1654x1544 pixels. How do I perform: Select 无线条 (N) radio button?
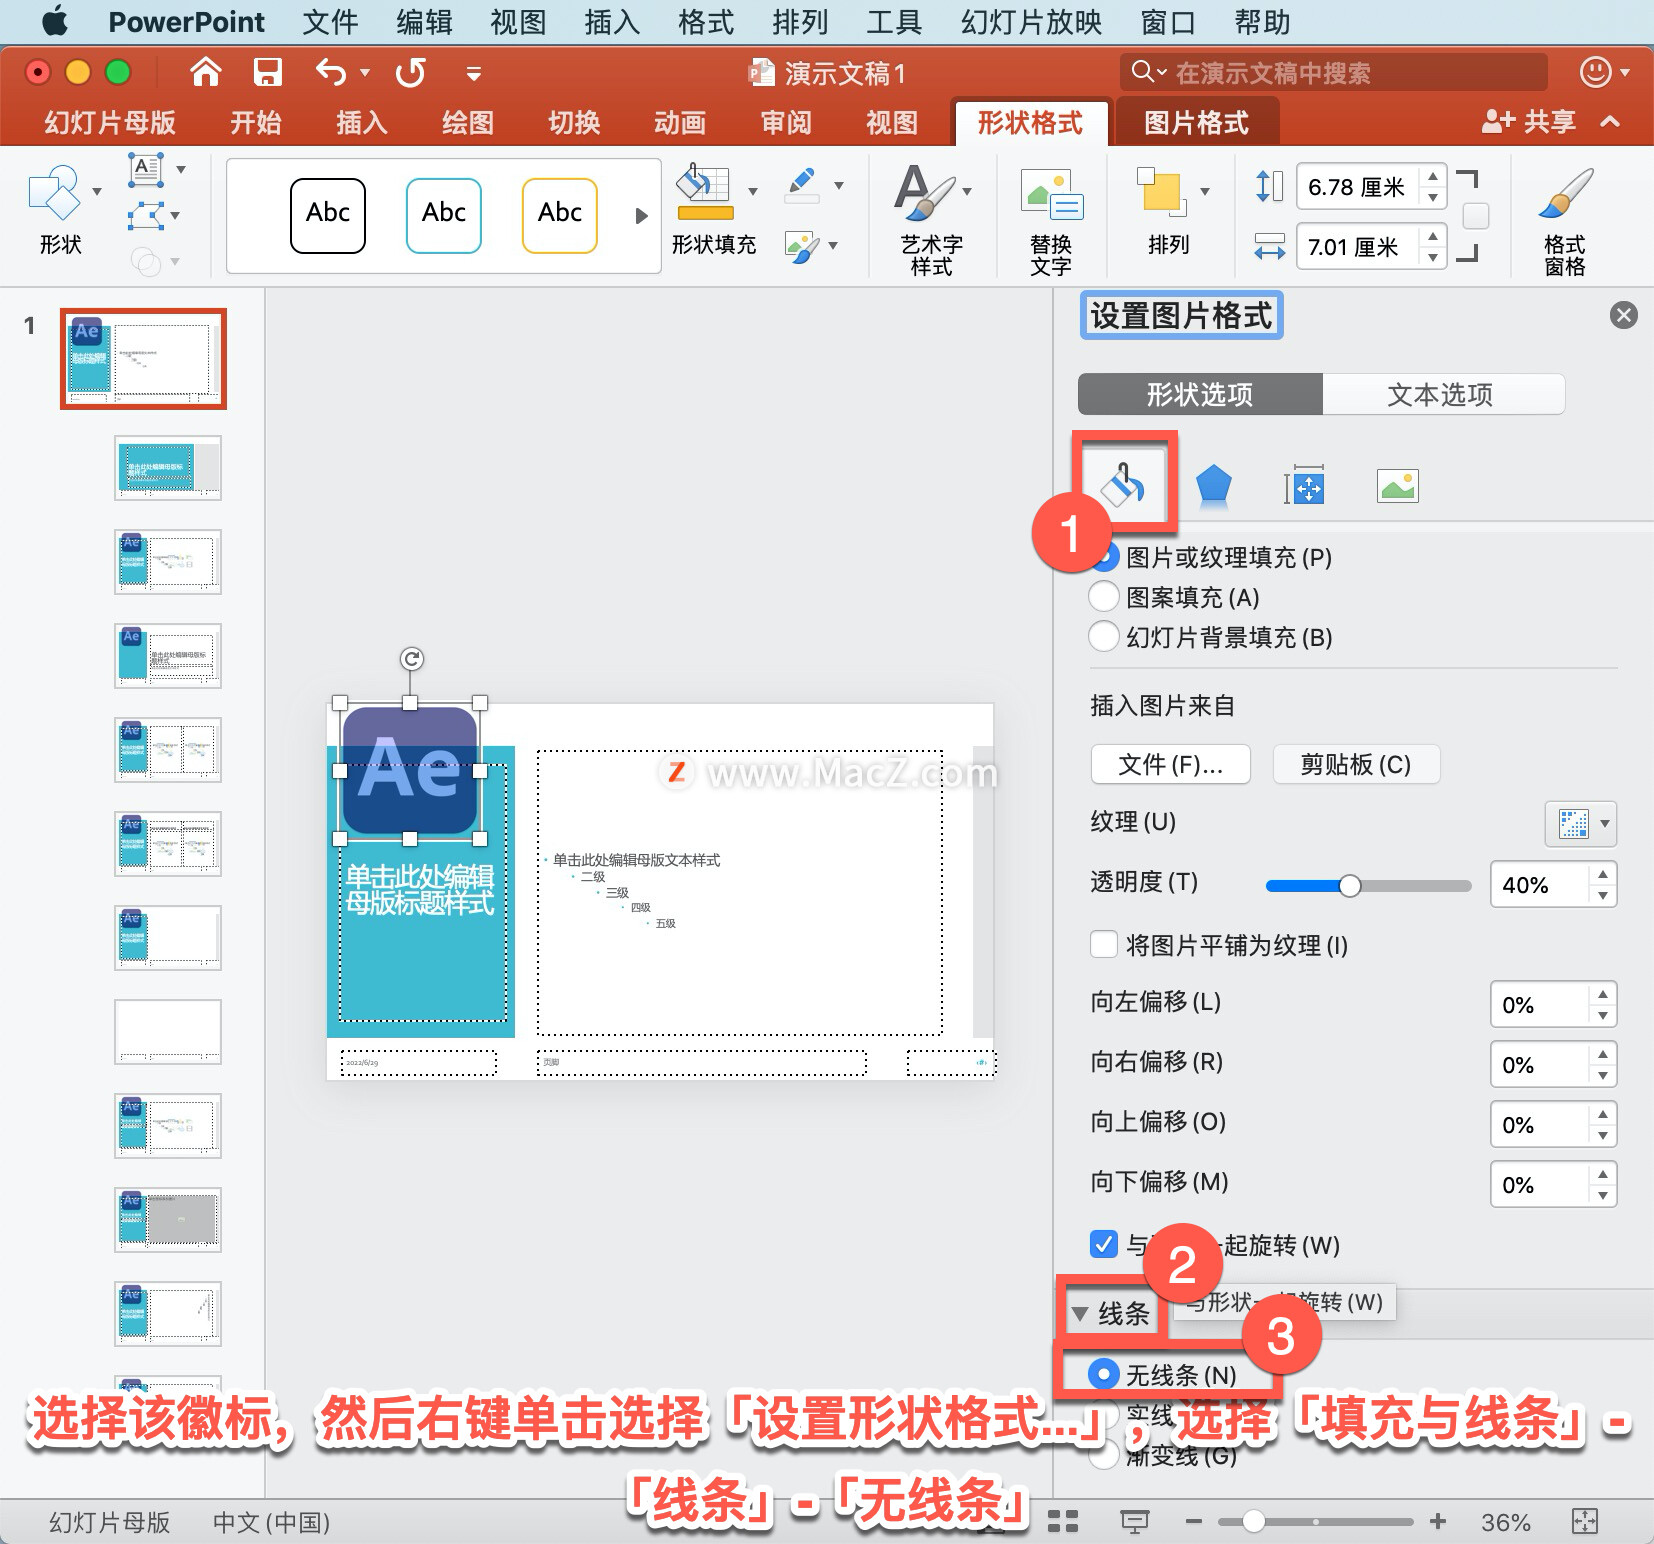pyautogui.click(x=1103, y=1374)
